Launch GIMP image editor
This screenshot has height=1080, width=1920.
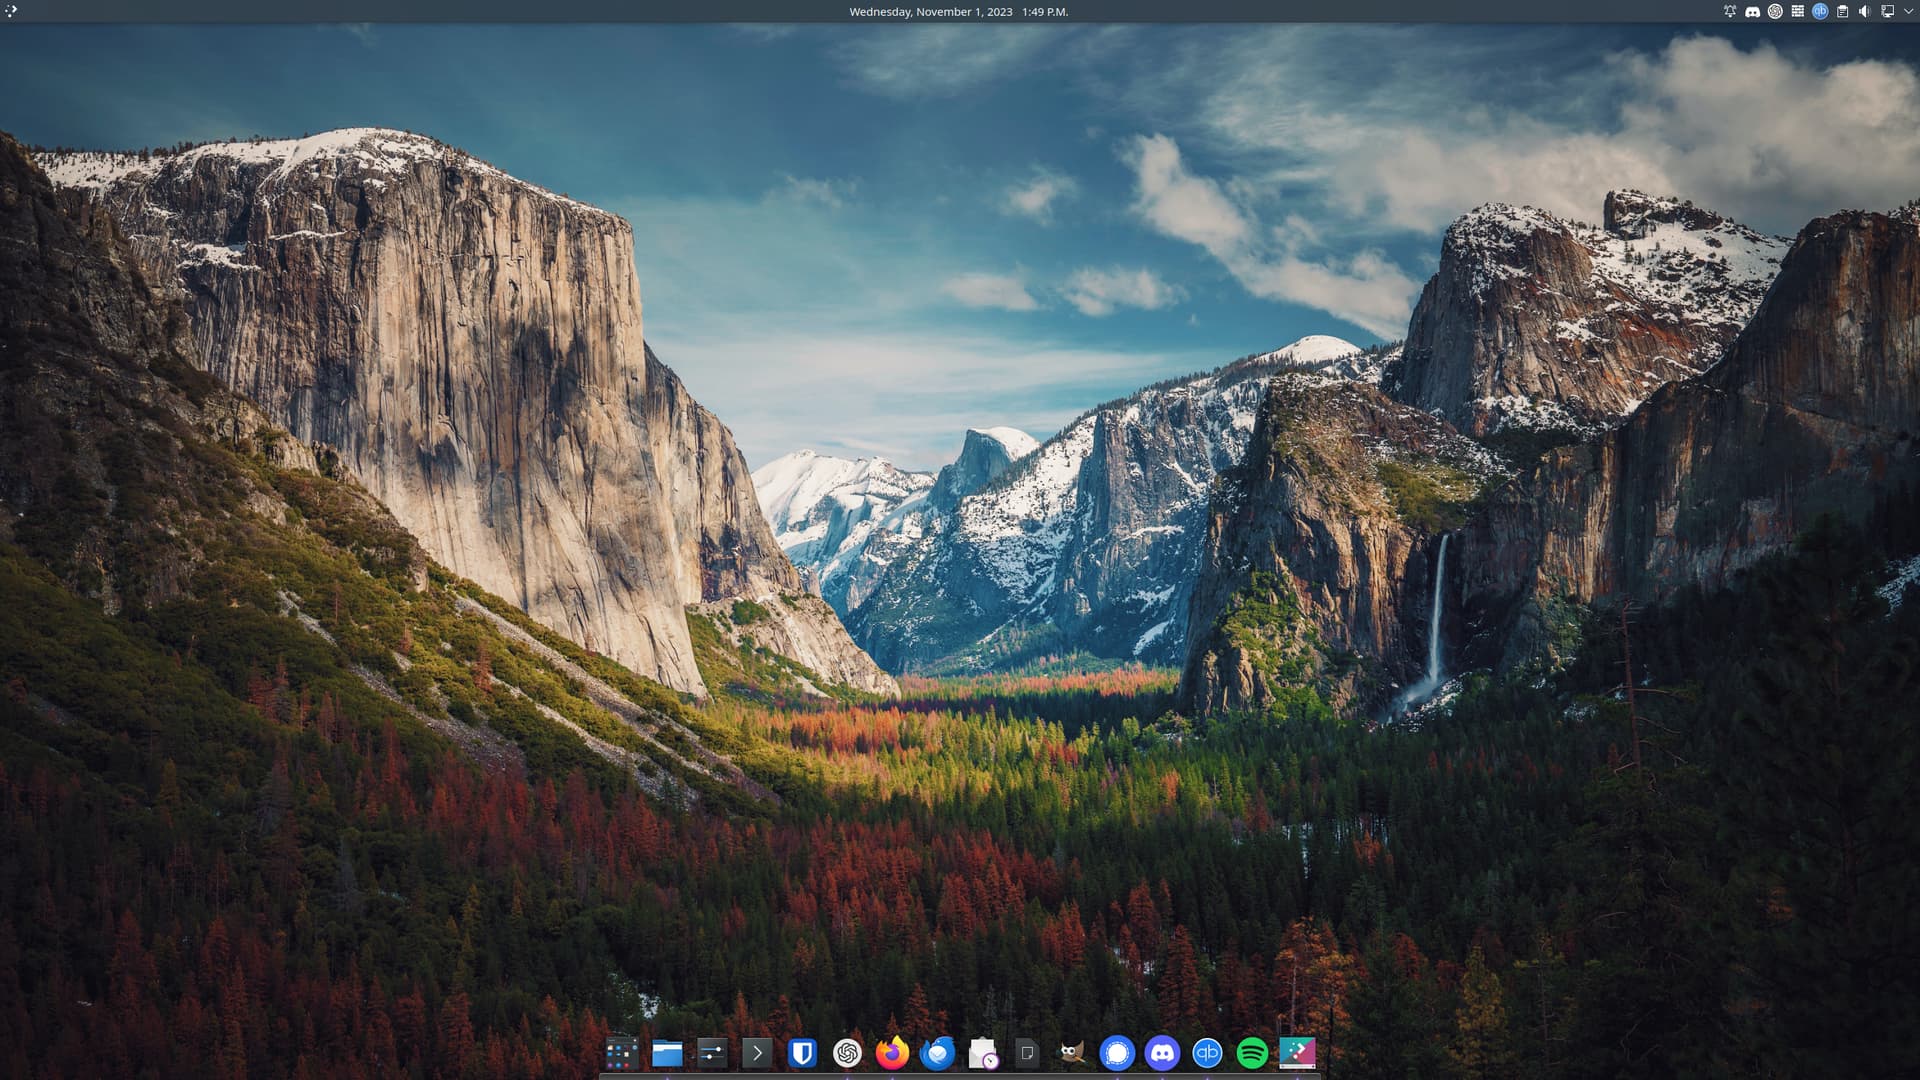(x=1072, y=1053)
